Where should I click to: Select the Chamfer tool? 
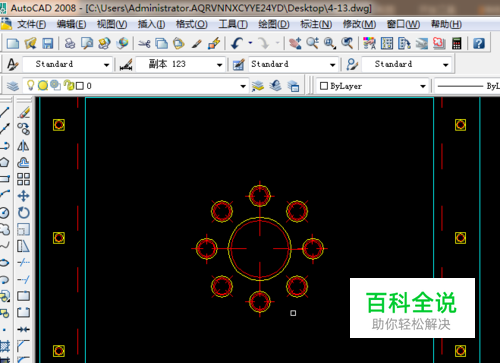23,346
